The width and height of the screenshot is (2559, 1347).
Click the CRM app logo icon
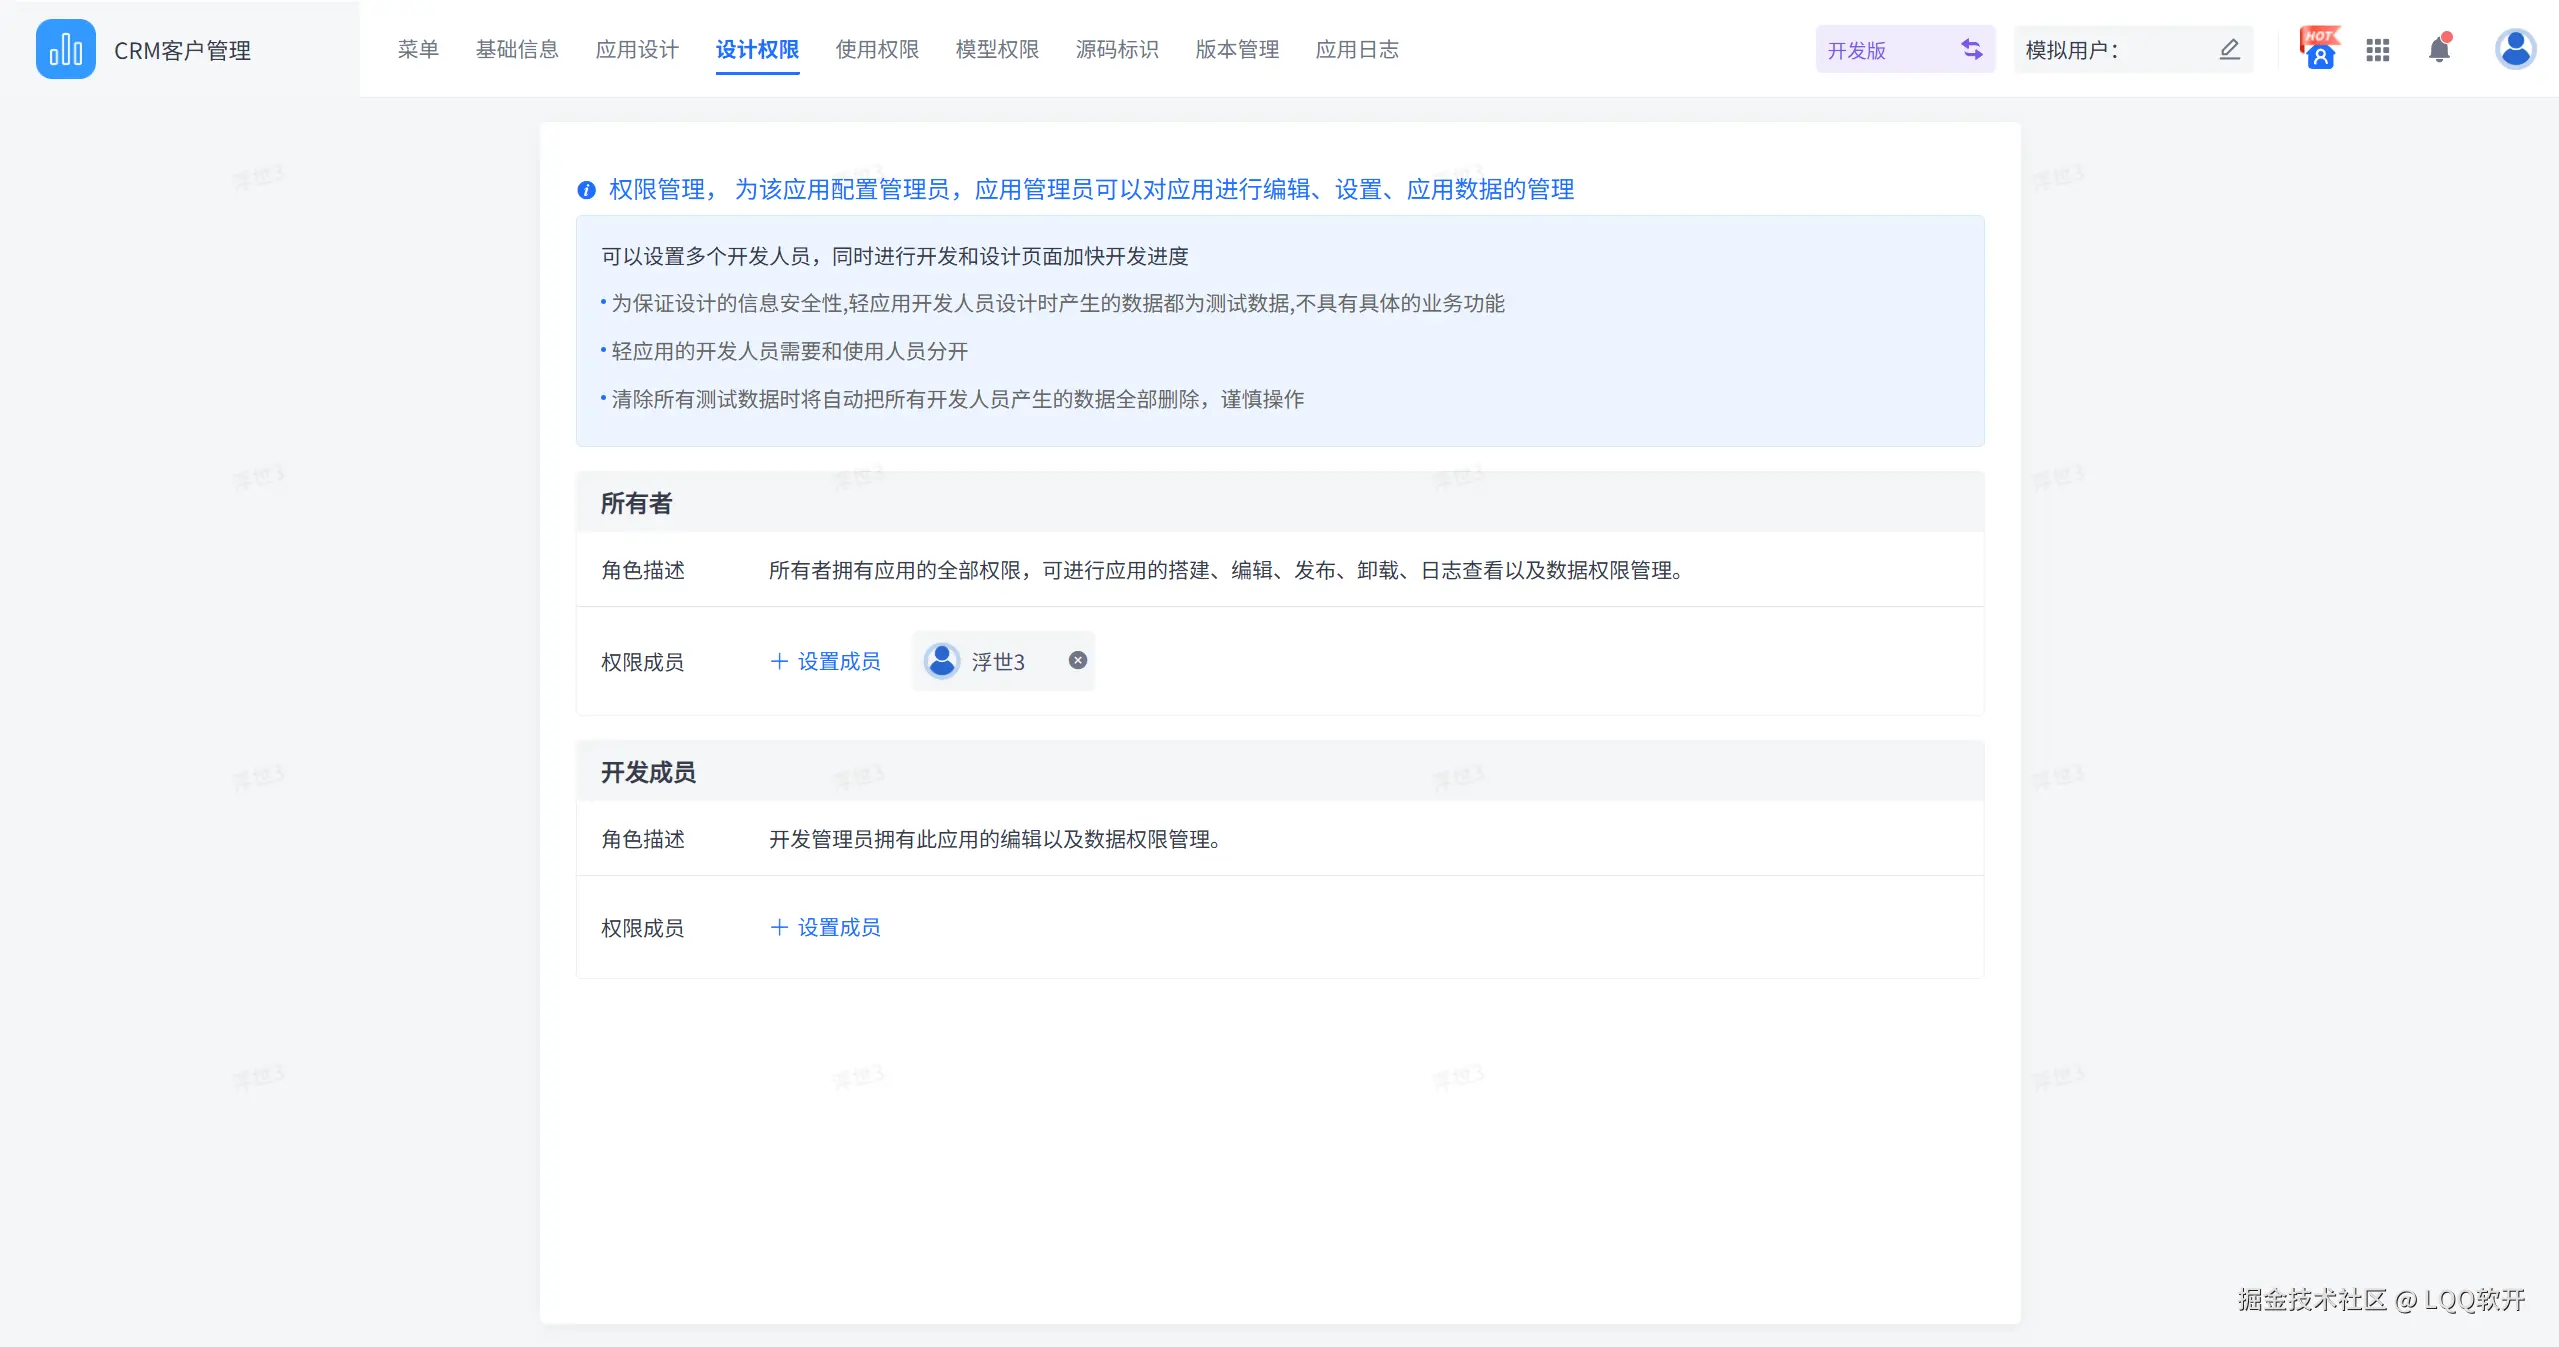[x=66, y=49]
